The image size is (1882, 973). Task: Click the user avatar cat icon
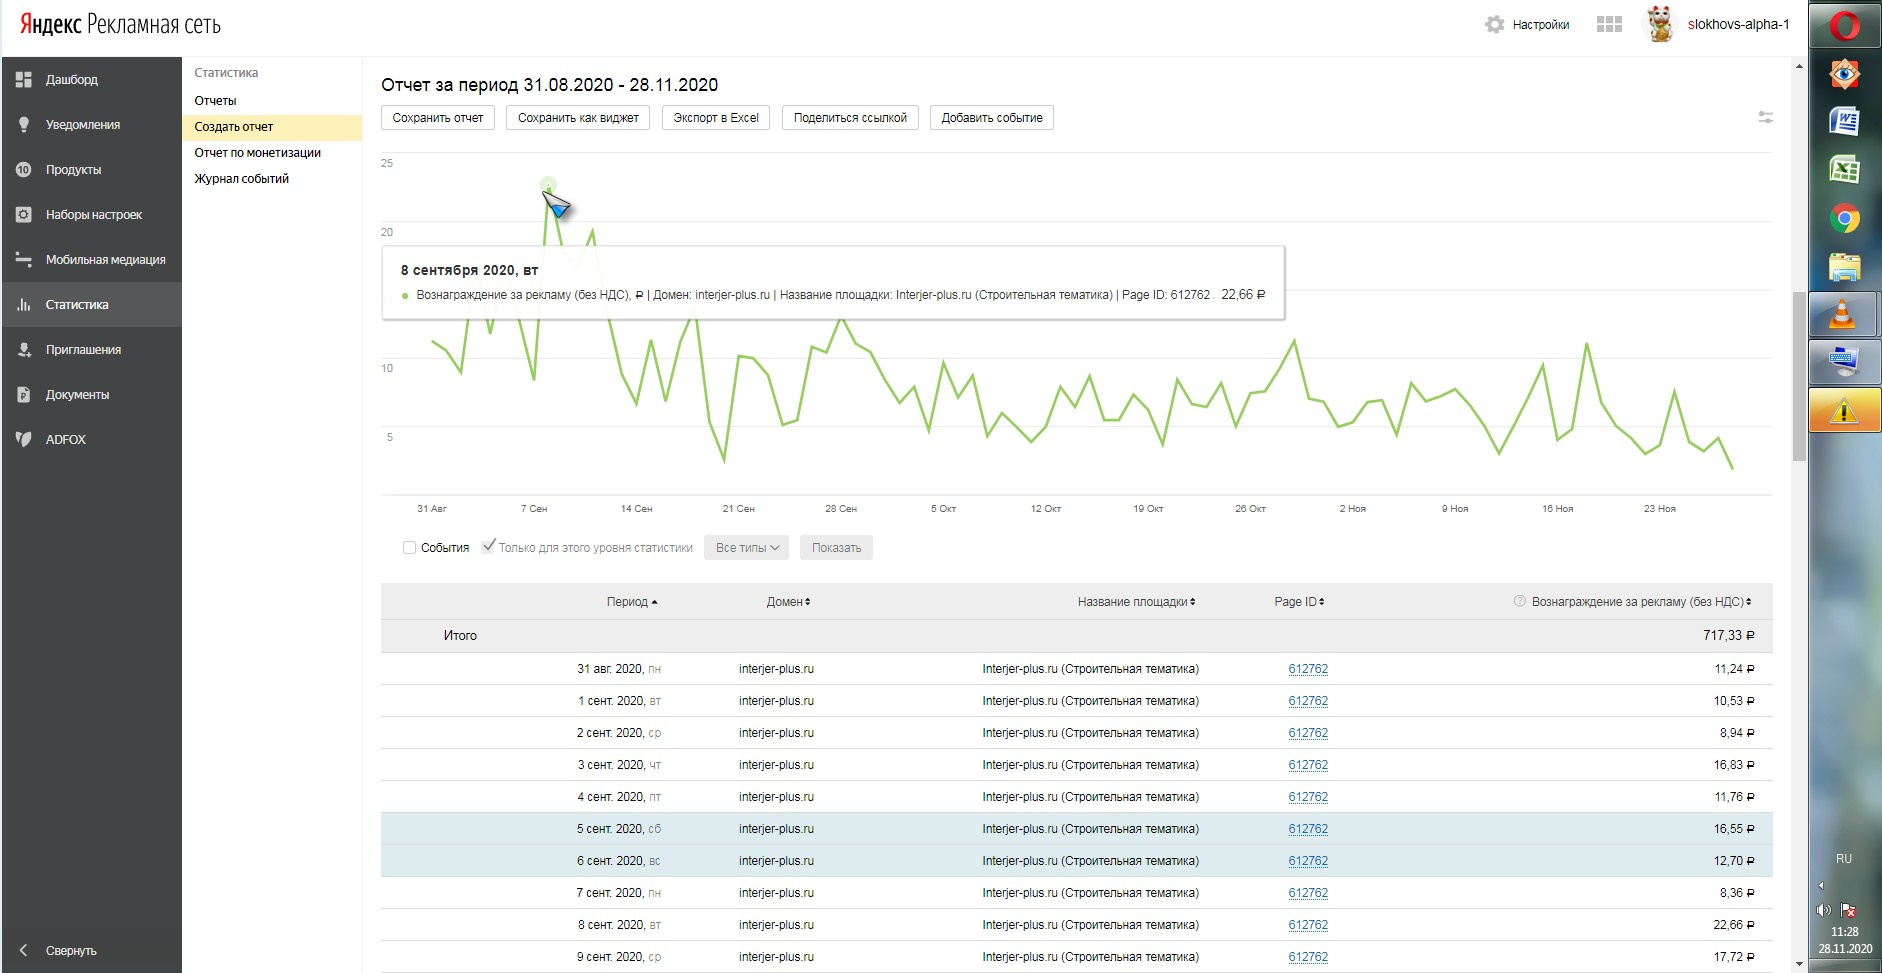pos(1660,25)
